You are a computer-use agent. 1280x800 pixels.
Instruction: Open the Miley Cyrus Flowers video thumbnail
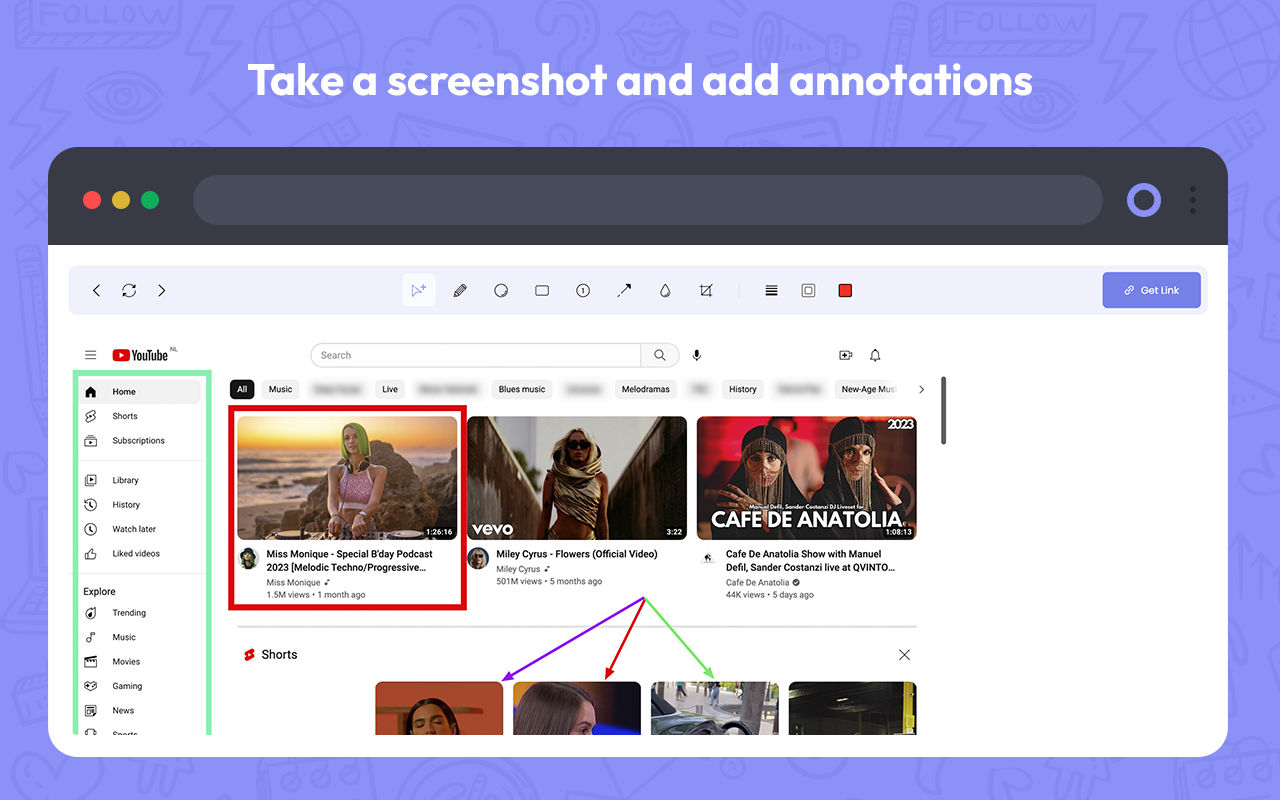(577, 478)
